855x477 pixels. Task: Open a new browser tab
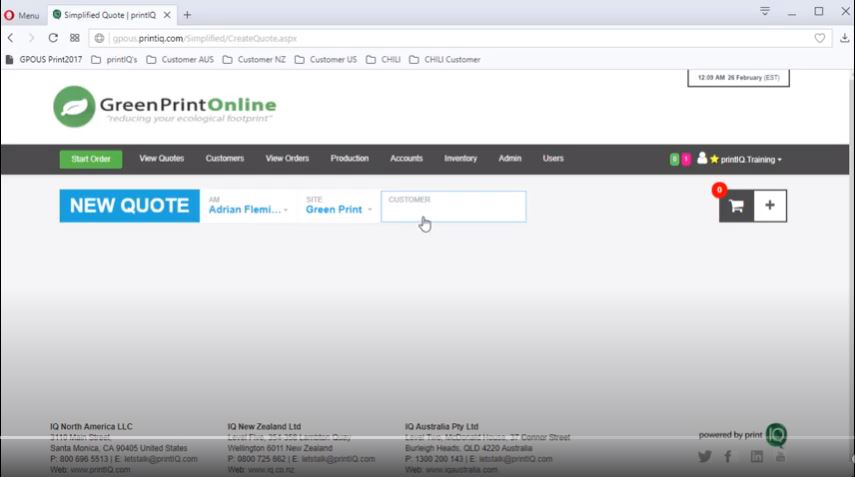[187, 15]
